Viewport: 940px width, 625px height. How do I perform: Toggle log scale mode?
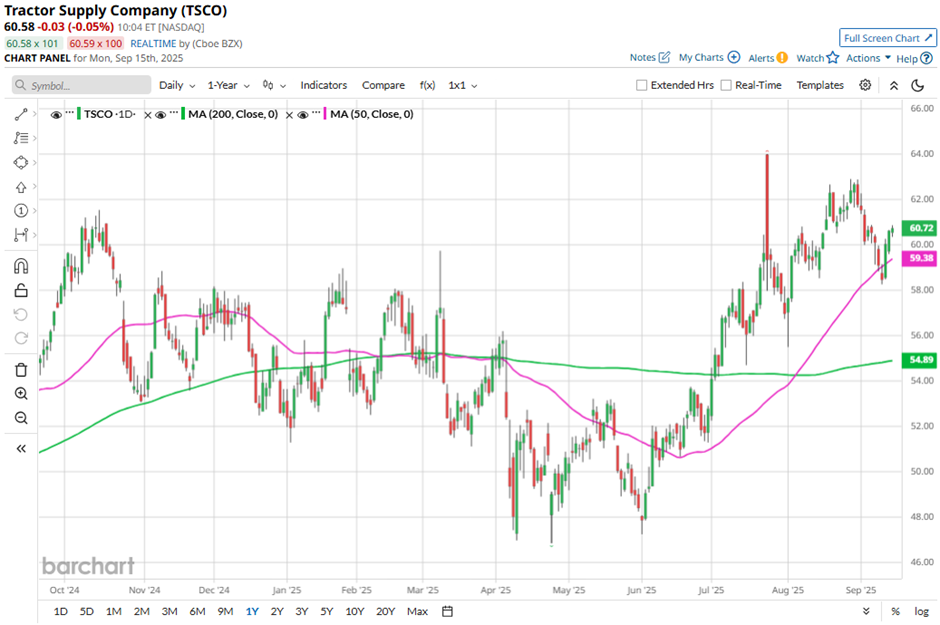[921, 611]
